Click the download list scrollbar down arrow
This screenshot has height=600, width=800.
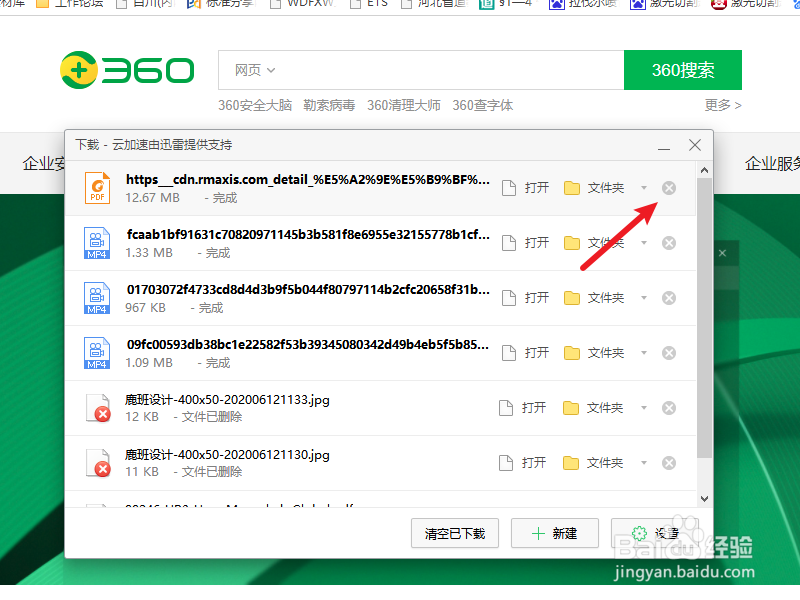(703, 497)
